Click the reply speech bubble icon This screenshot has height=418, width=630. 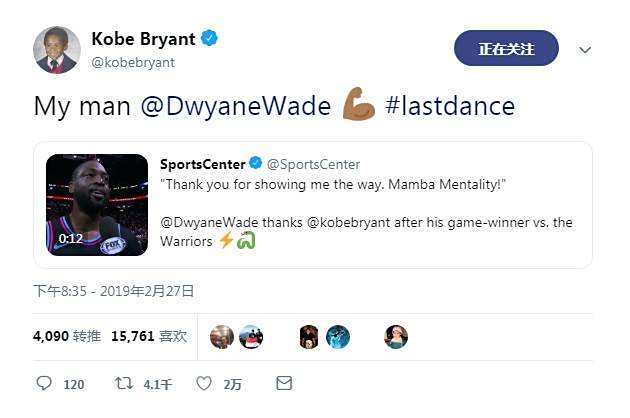tap(44, 383)
